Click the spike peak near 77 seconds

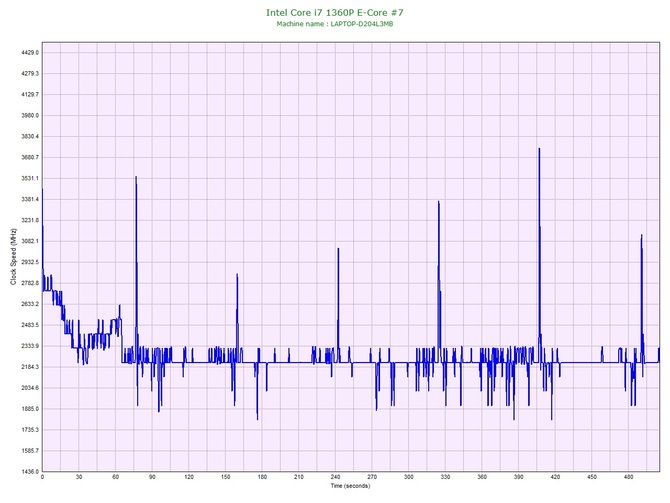tap(136, 177)
